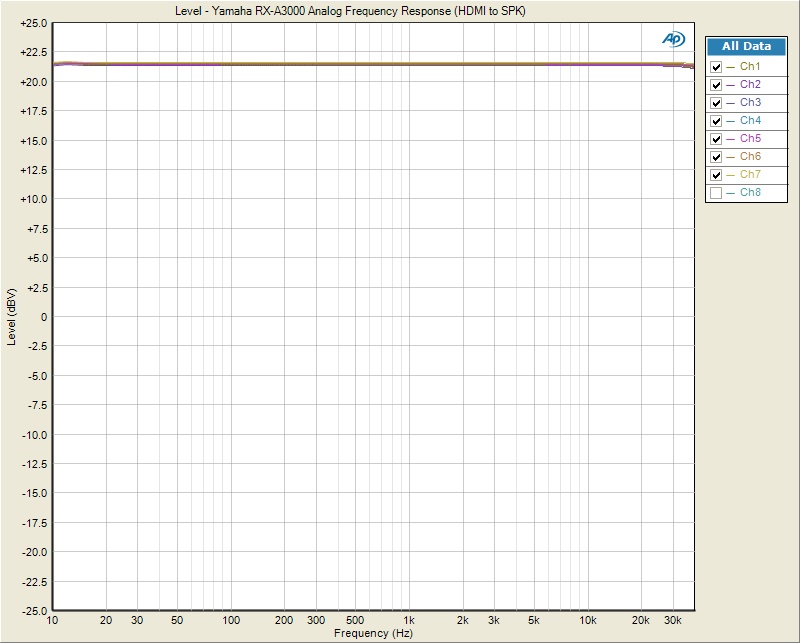Toggle the Ch3 trace visibility checkbox
Screen dimensions: 800x643
(x=716, y=103)
